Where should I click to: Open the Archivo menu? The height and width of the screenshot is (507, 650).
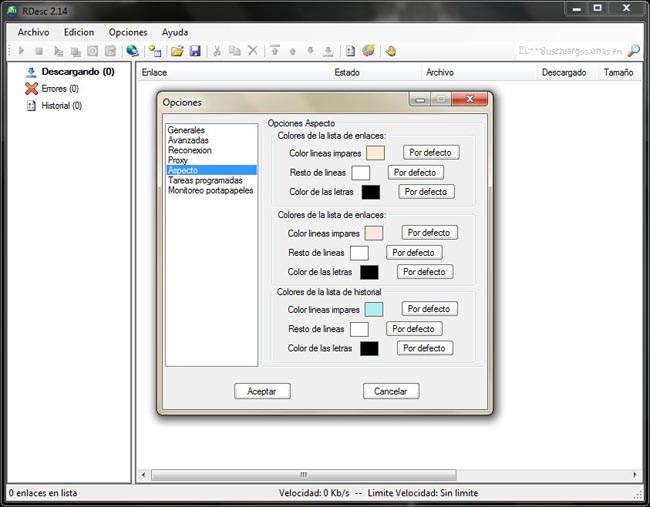(x=33, y=32)
